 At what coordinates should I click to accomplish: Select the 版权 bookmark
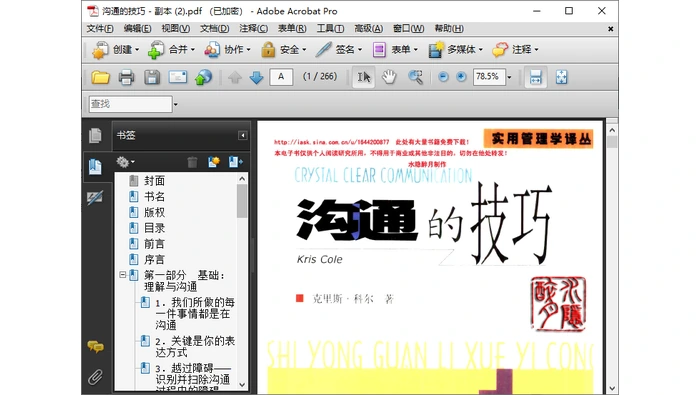point(154,212)
